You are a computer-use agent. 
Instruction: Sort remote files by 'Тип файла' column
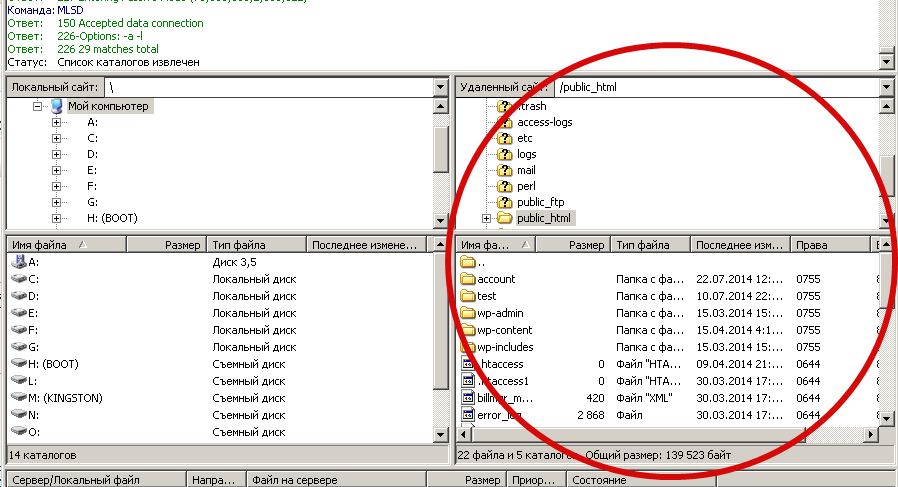point(651,245)
